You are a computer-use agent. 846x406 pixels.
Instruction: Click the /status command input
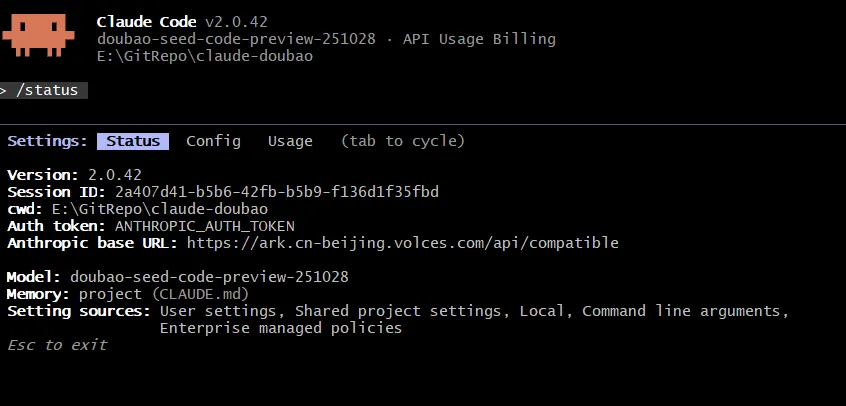[46, 90]
